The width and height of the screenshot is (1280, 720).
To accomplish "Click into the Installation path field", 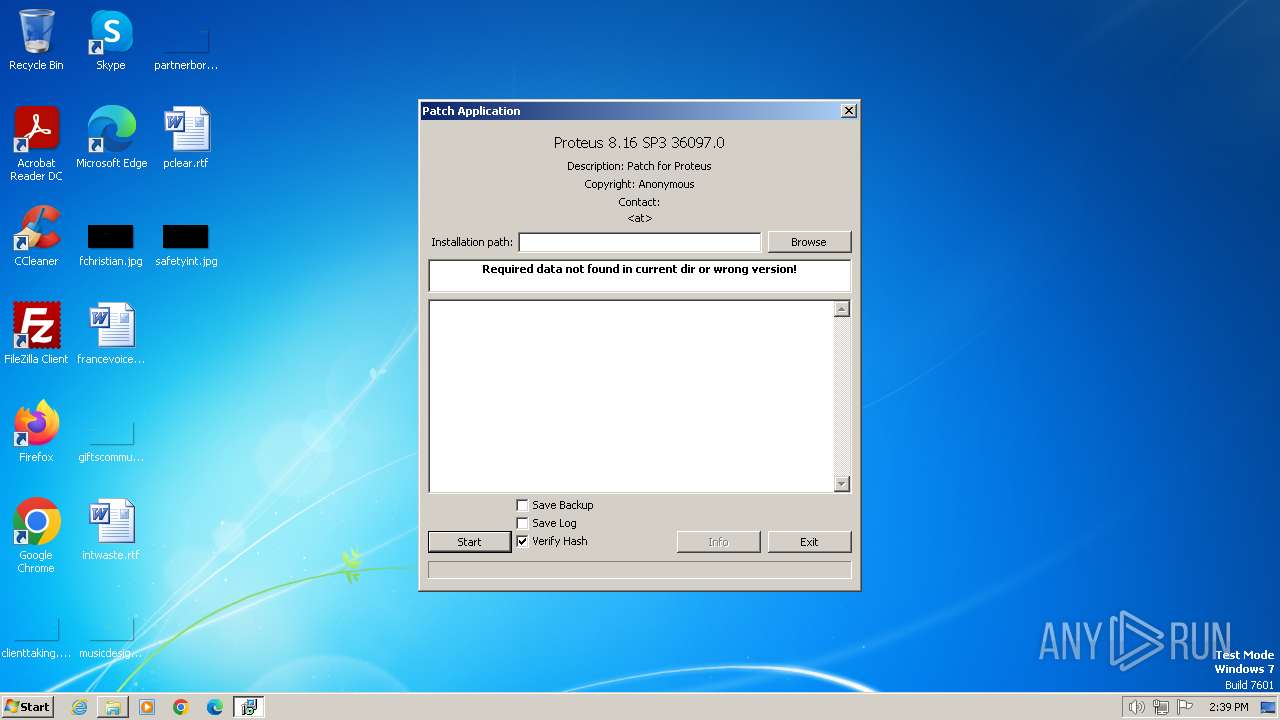I will coord(640,242).
